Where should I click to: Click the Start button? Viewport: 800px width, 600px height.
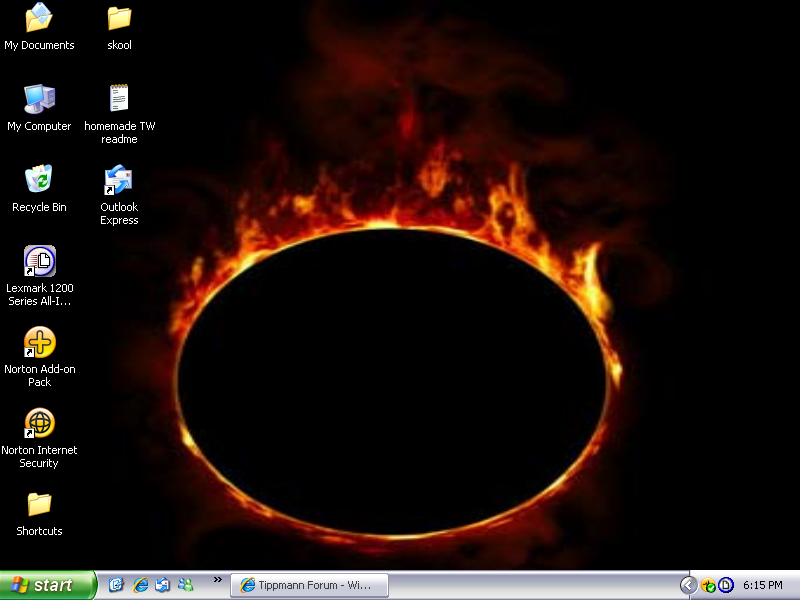click(x=47, y=585)
